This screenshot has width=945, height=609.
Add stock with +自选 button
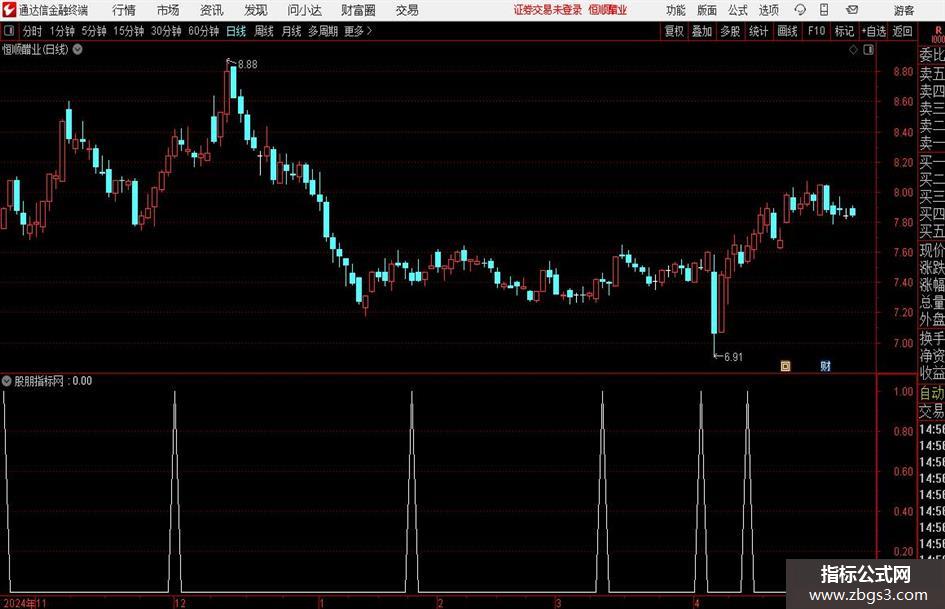coord(874,31)
